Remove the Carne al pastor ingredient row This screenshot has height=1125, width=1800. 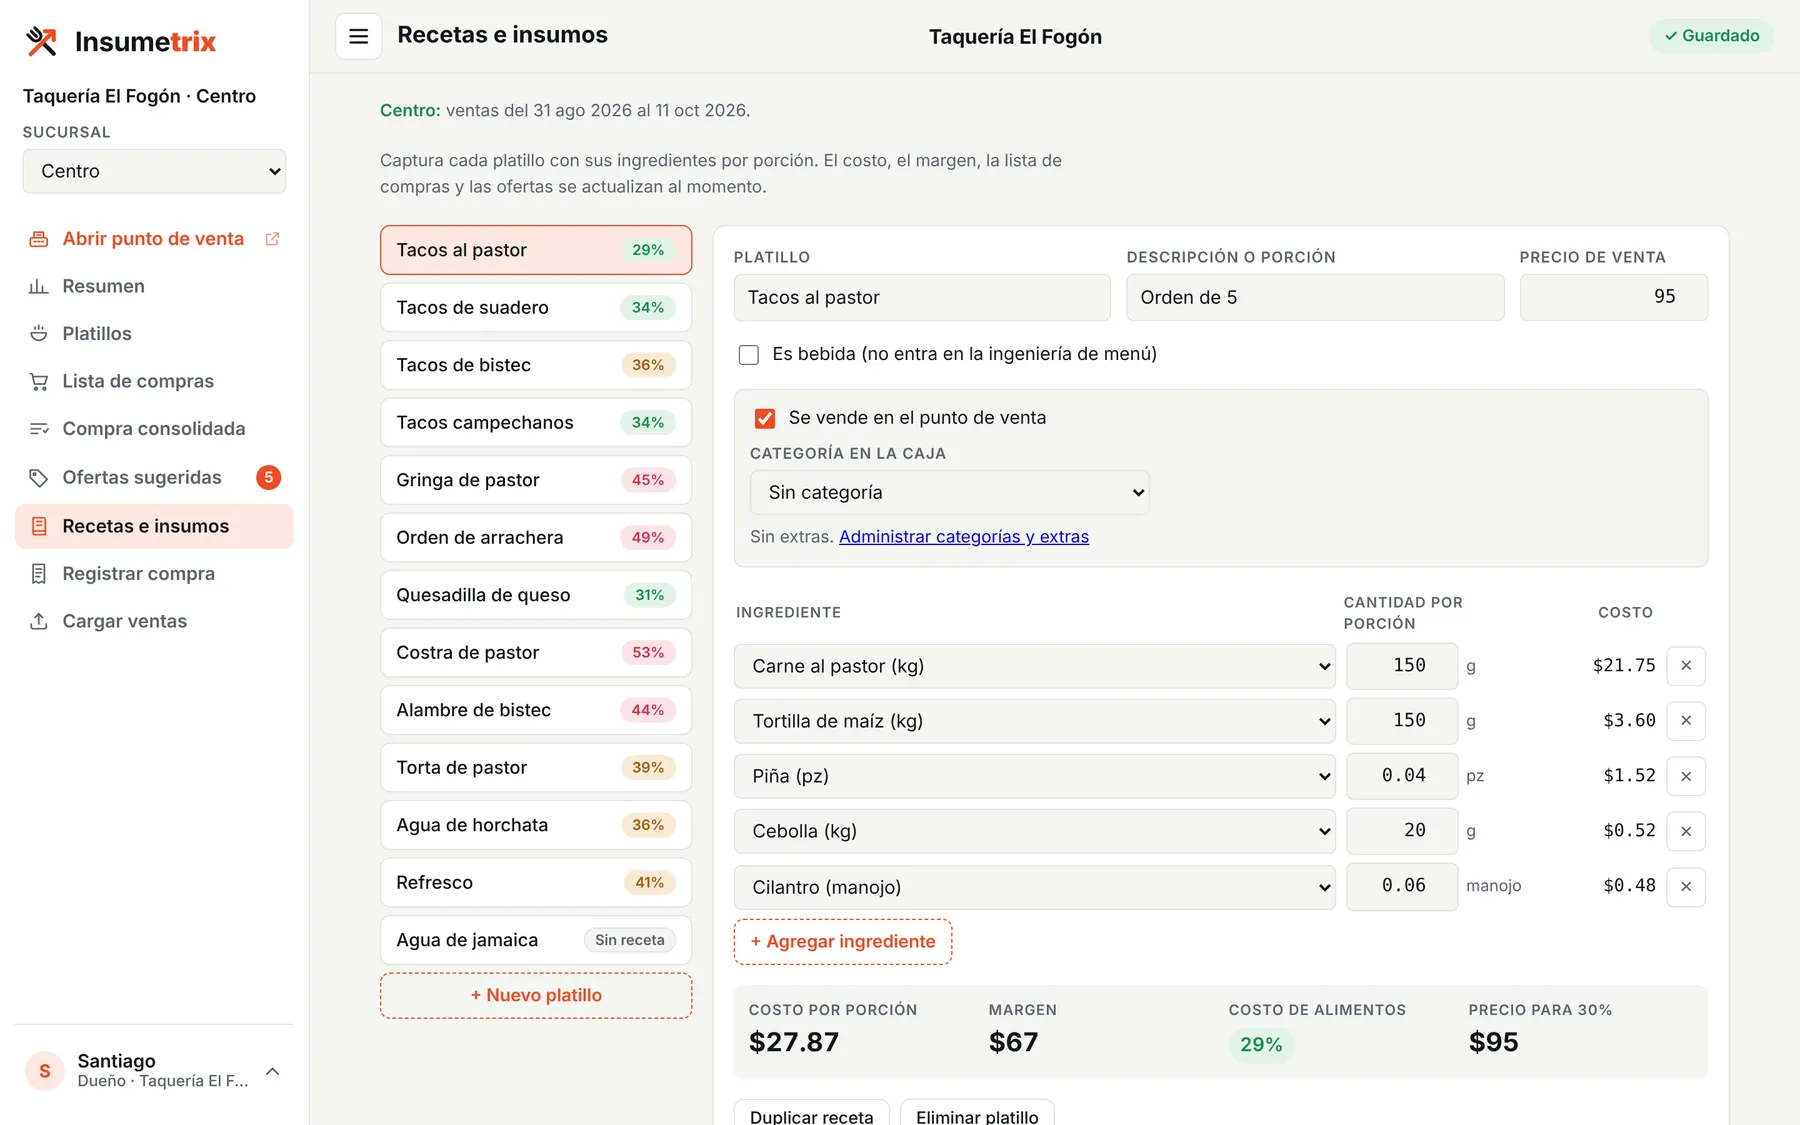tap(1686, 666)
